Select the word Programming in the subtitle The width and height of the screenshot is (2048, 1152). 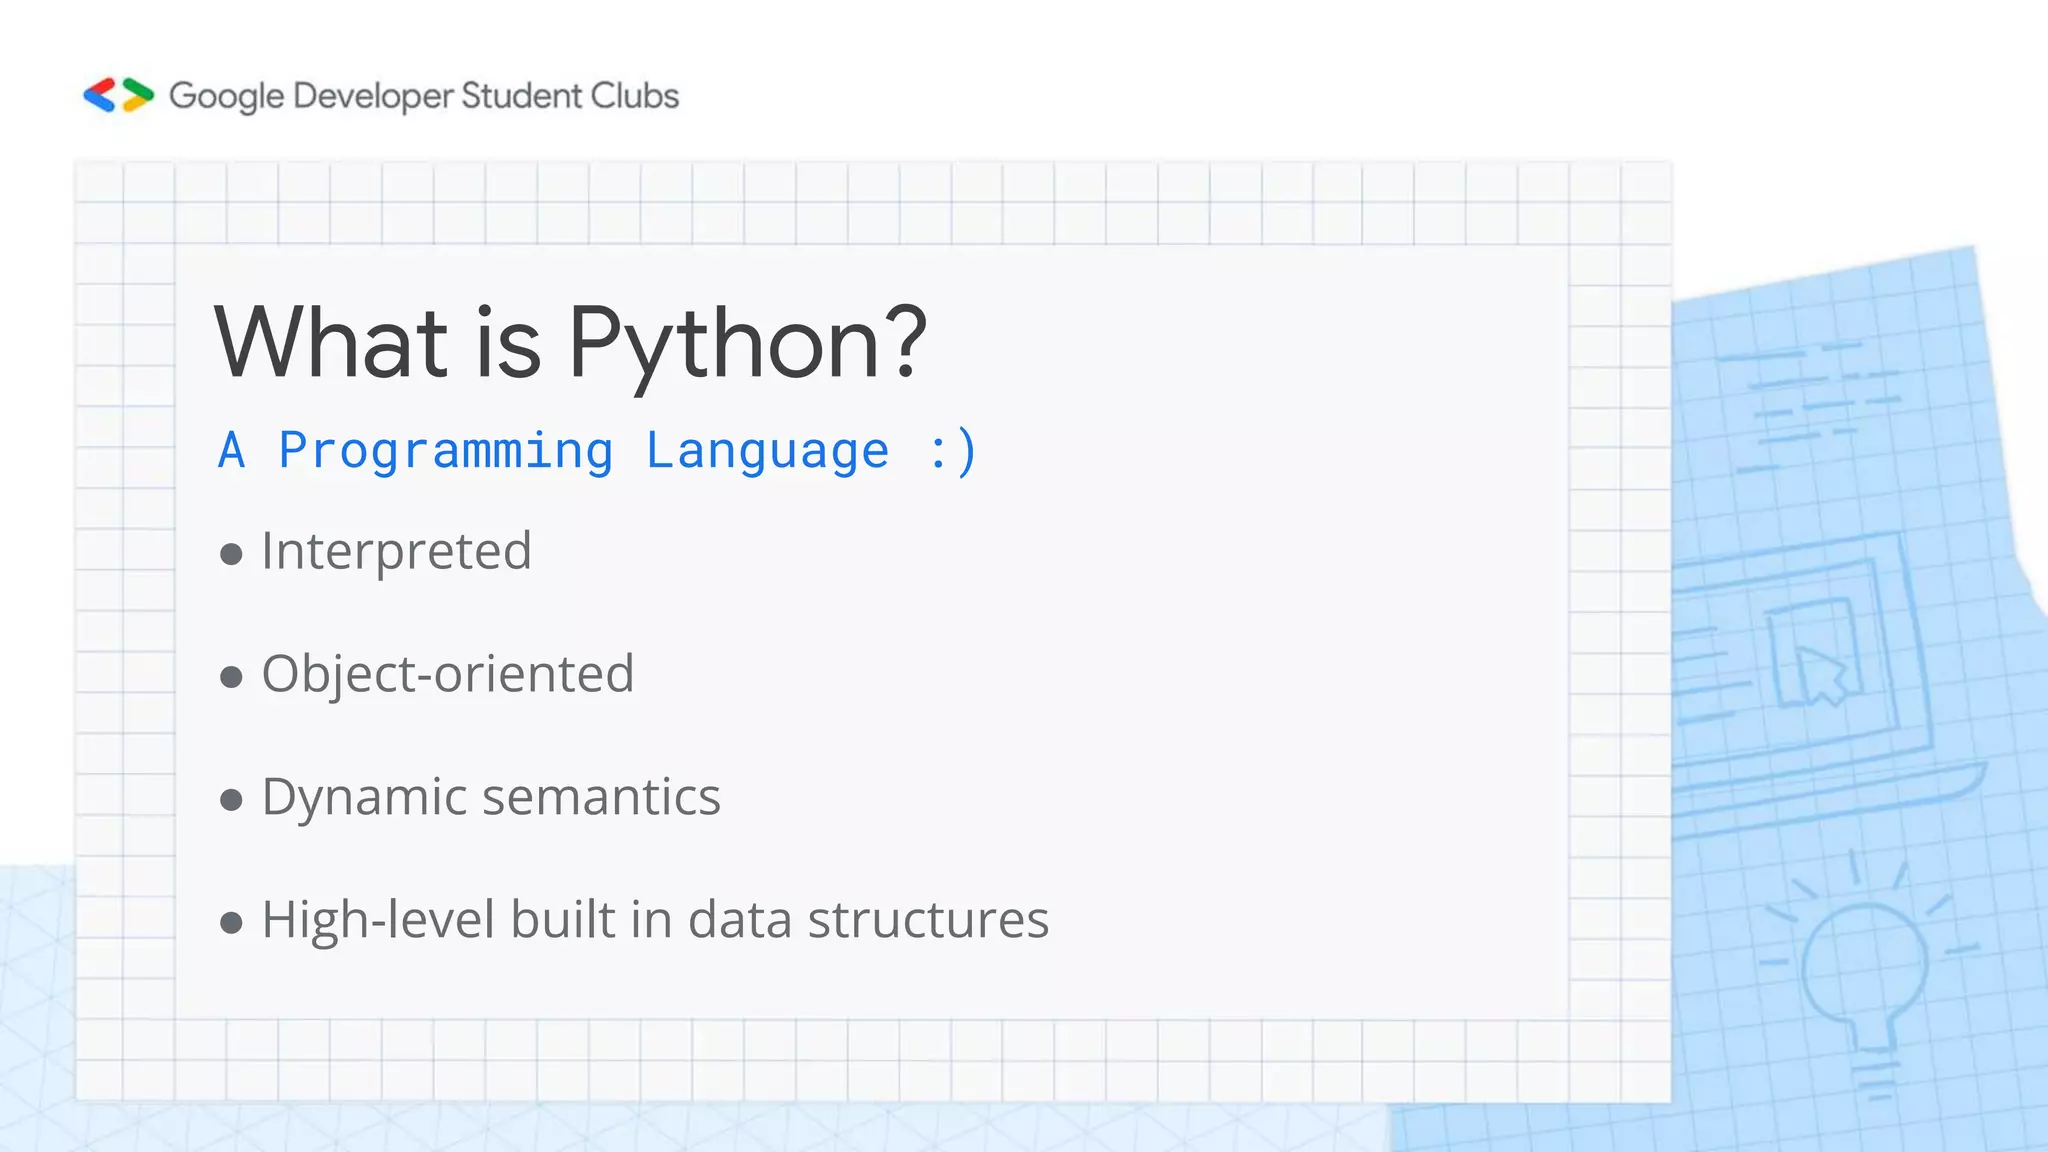[x=445, y=450]
